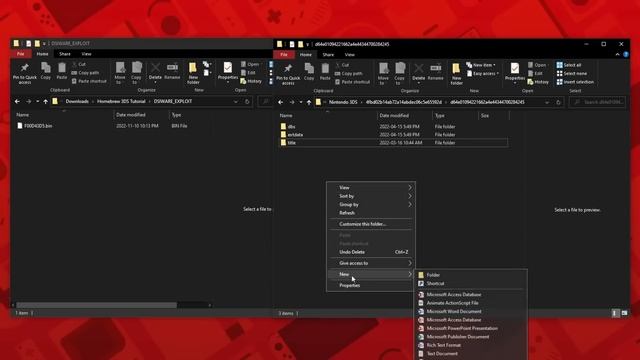640x360 pixels.
Task: Click History in right window ribbon
Action: [538, 82]
